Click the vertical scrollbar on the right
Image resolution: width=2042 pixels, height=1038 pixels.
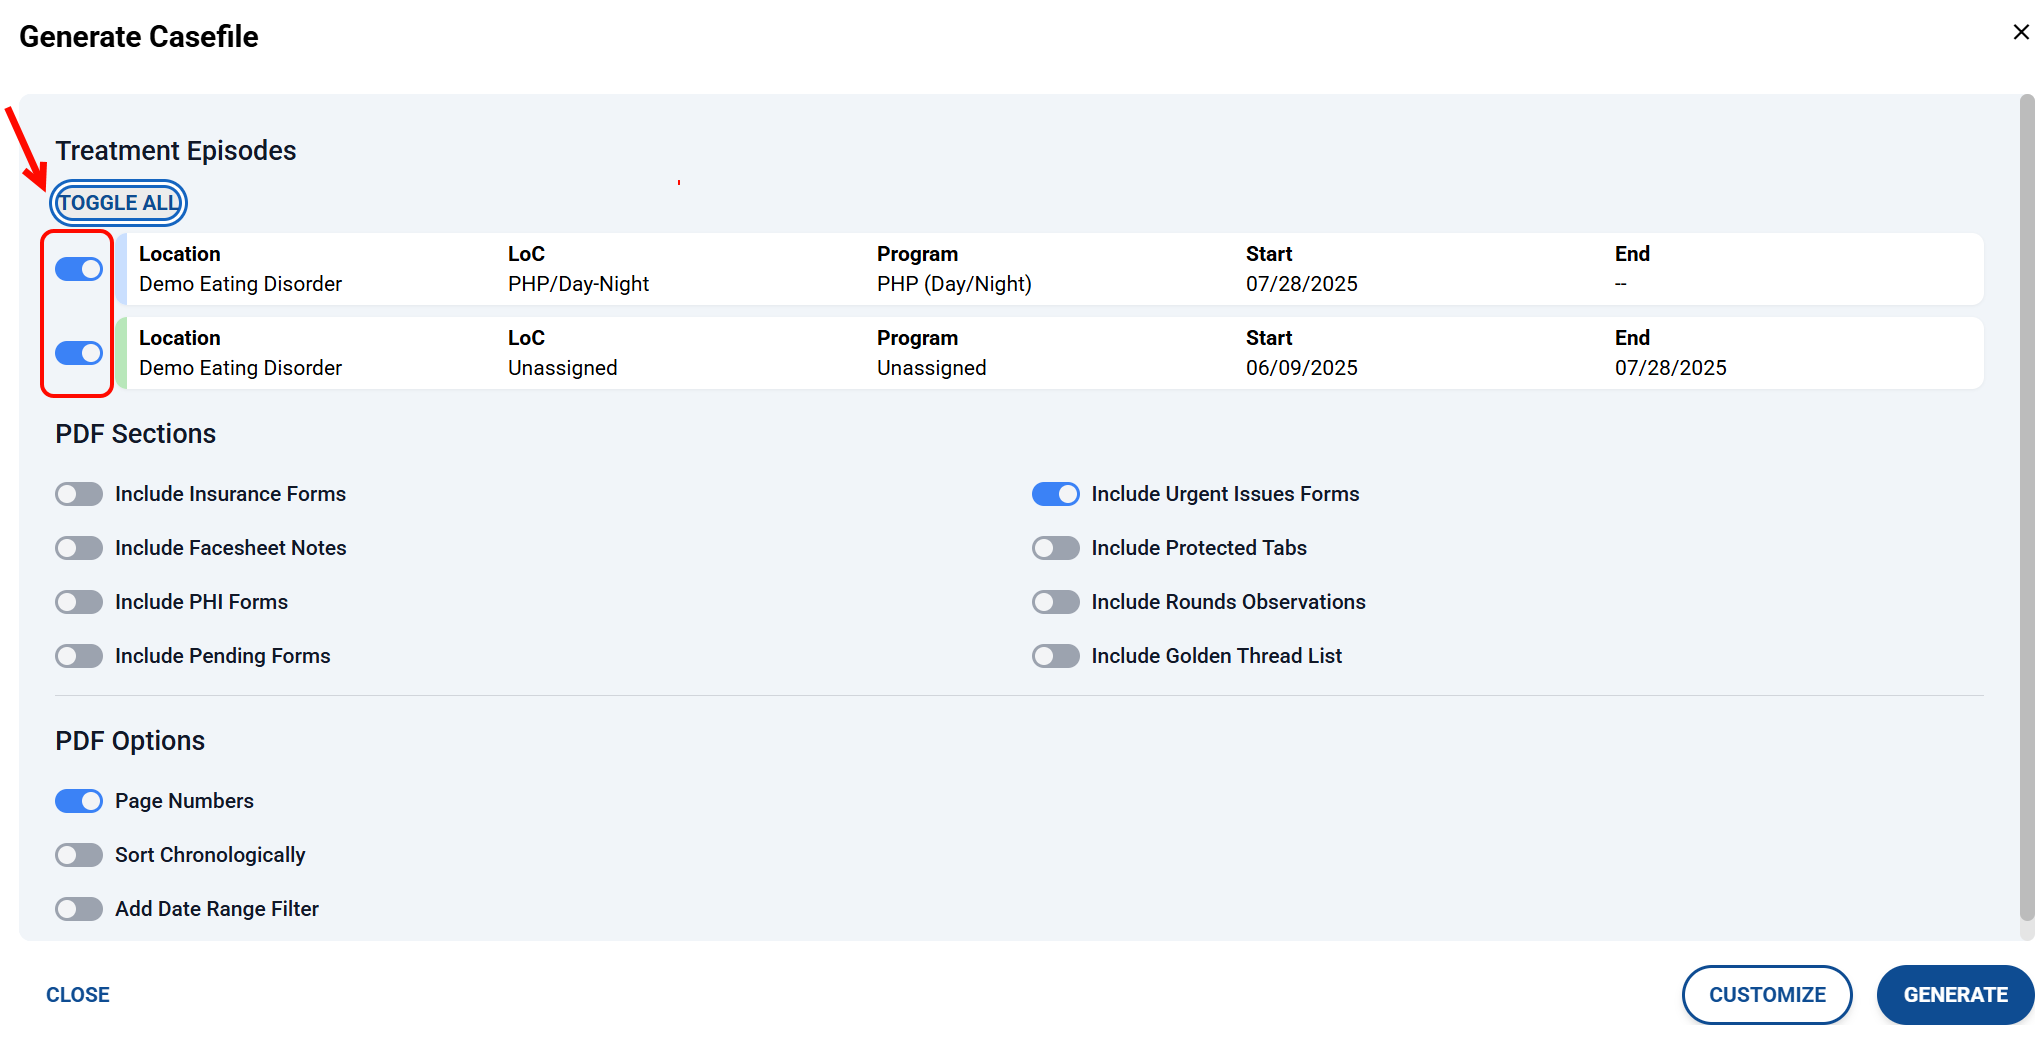[2027, 500]
